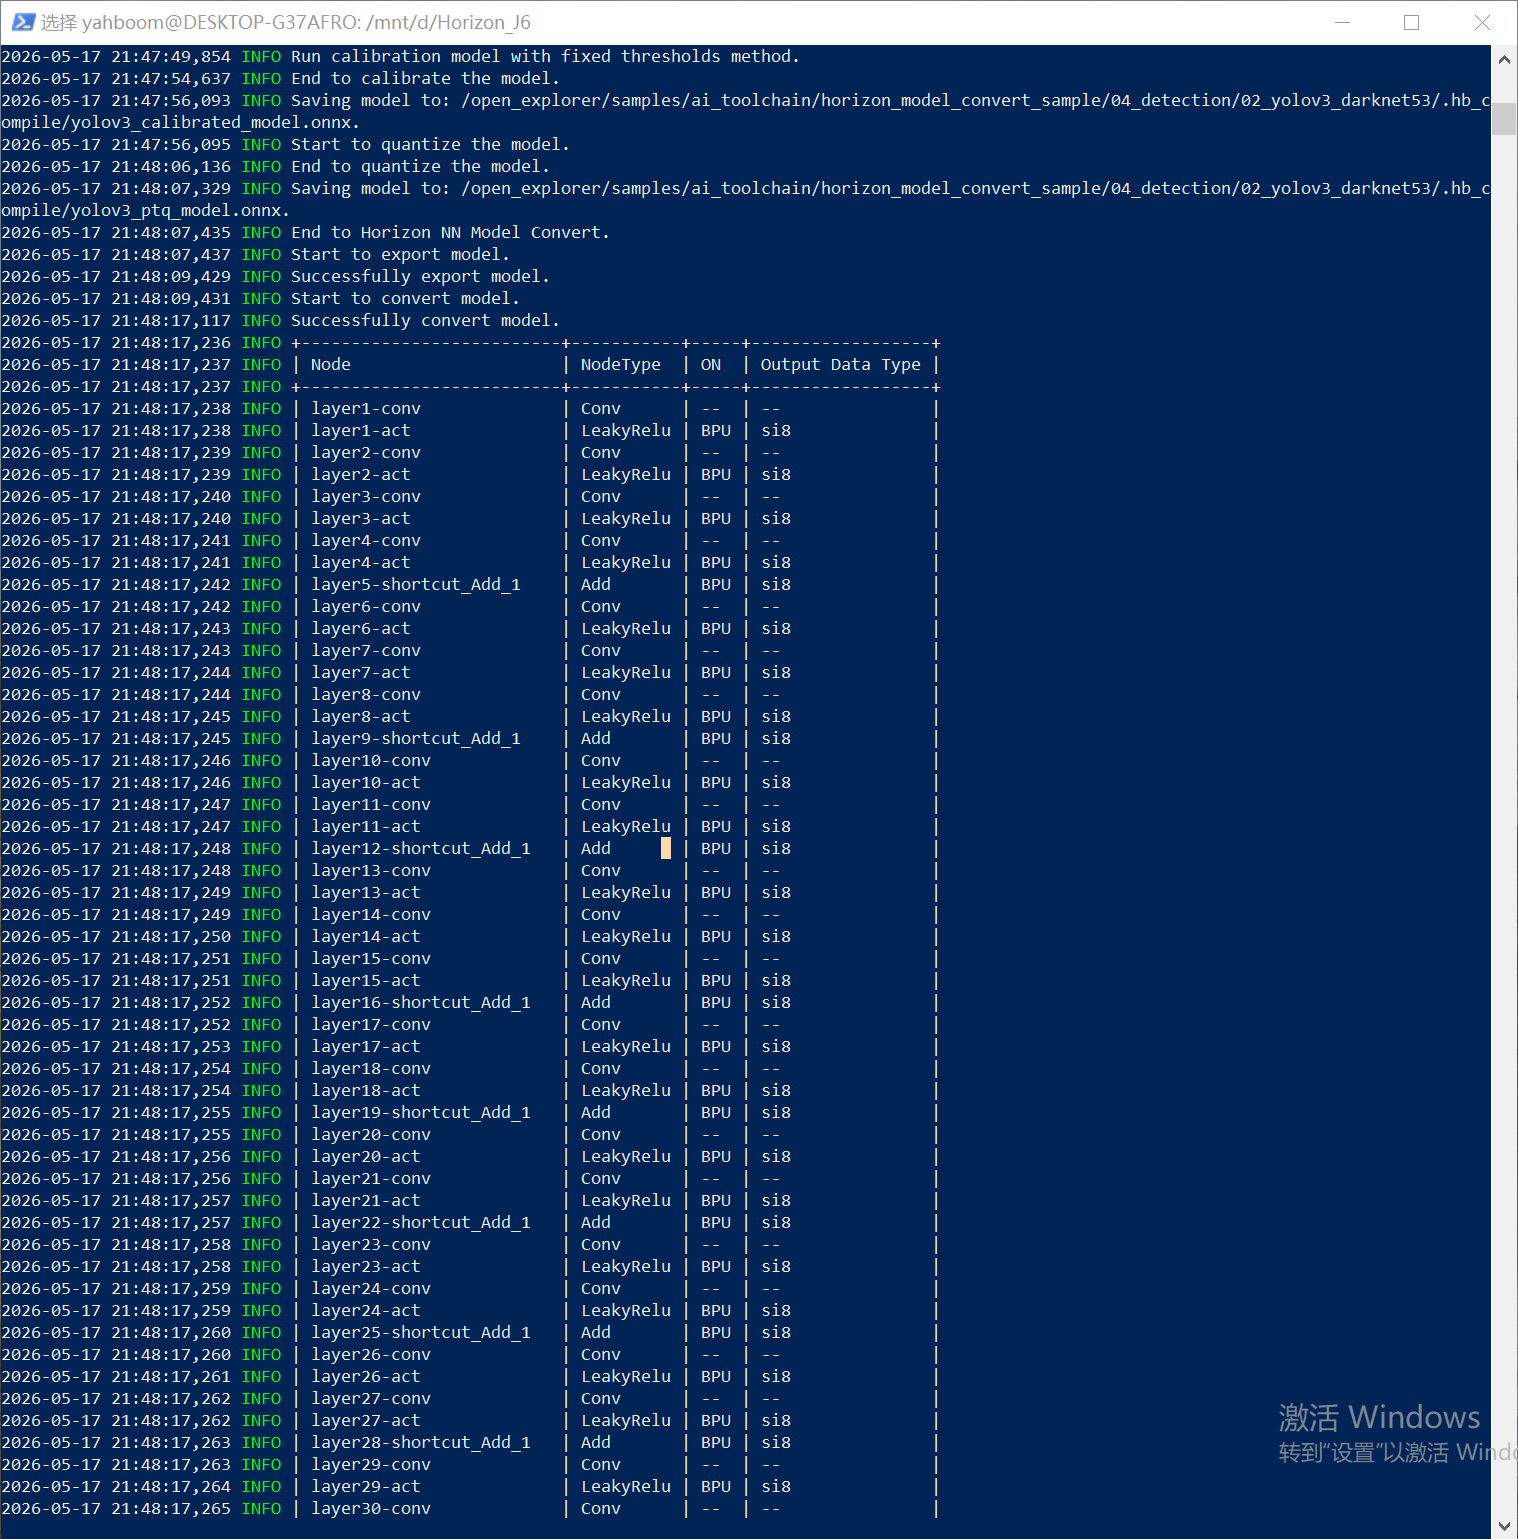Click the Conv type in layer6-conv row

(601, 606)
